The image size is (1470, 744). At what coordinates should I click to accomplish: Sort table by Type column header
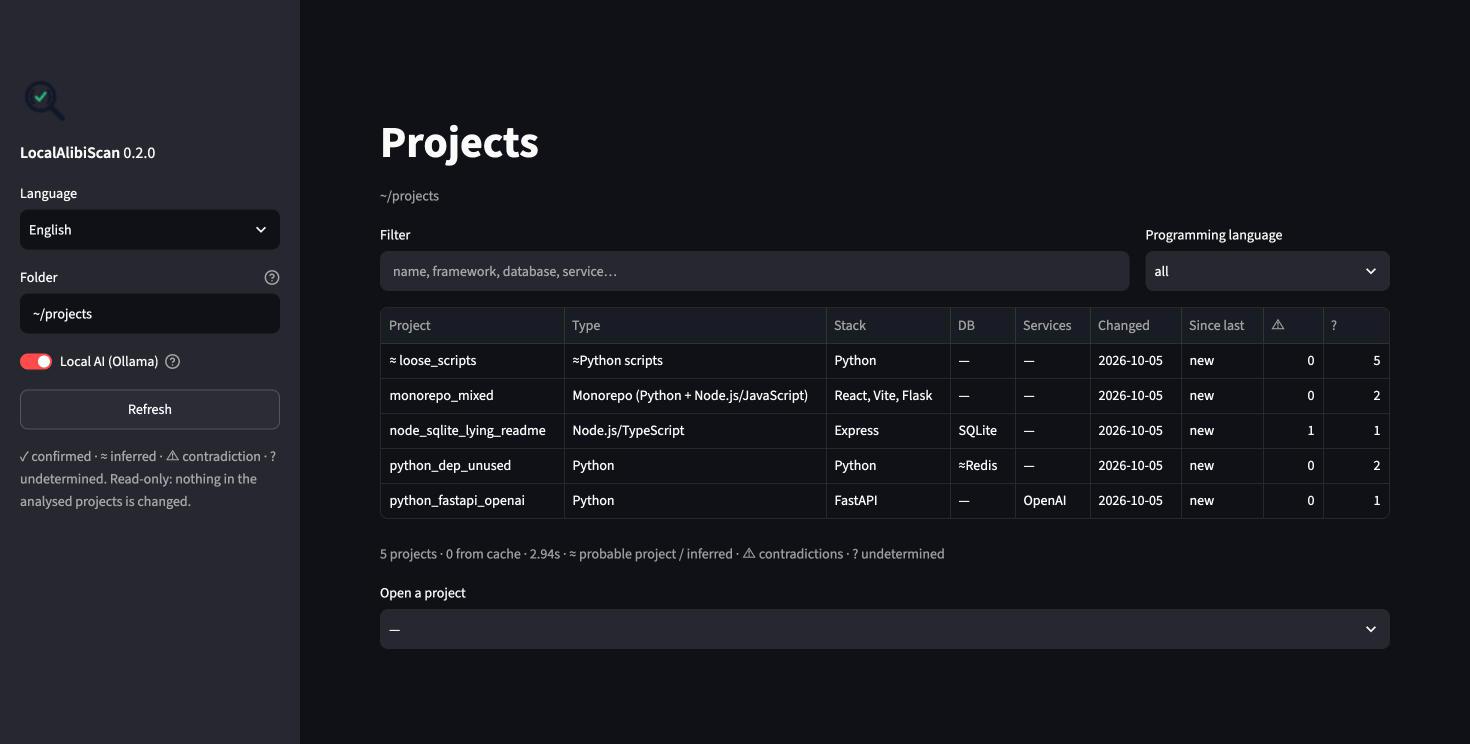point(695,326)
